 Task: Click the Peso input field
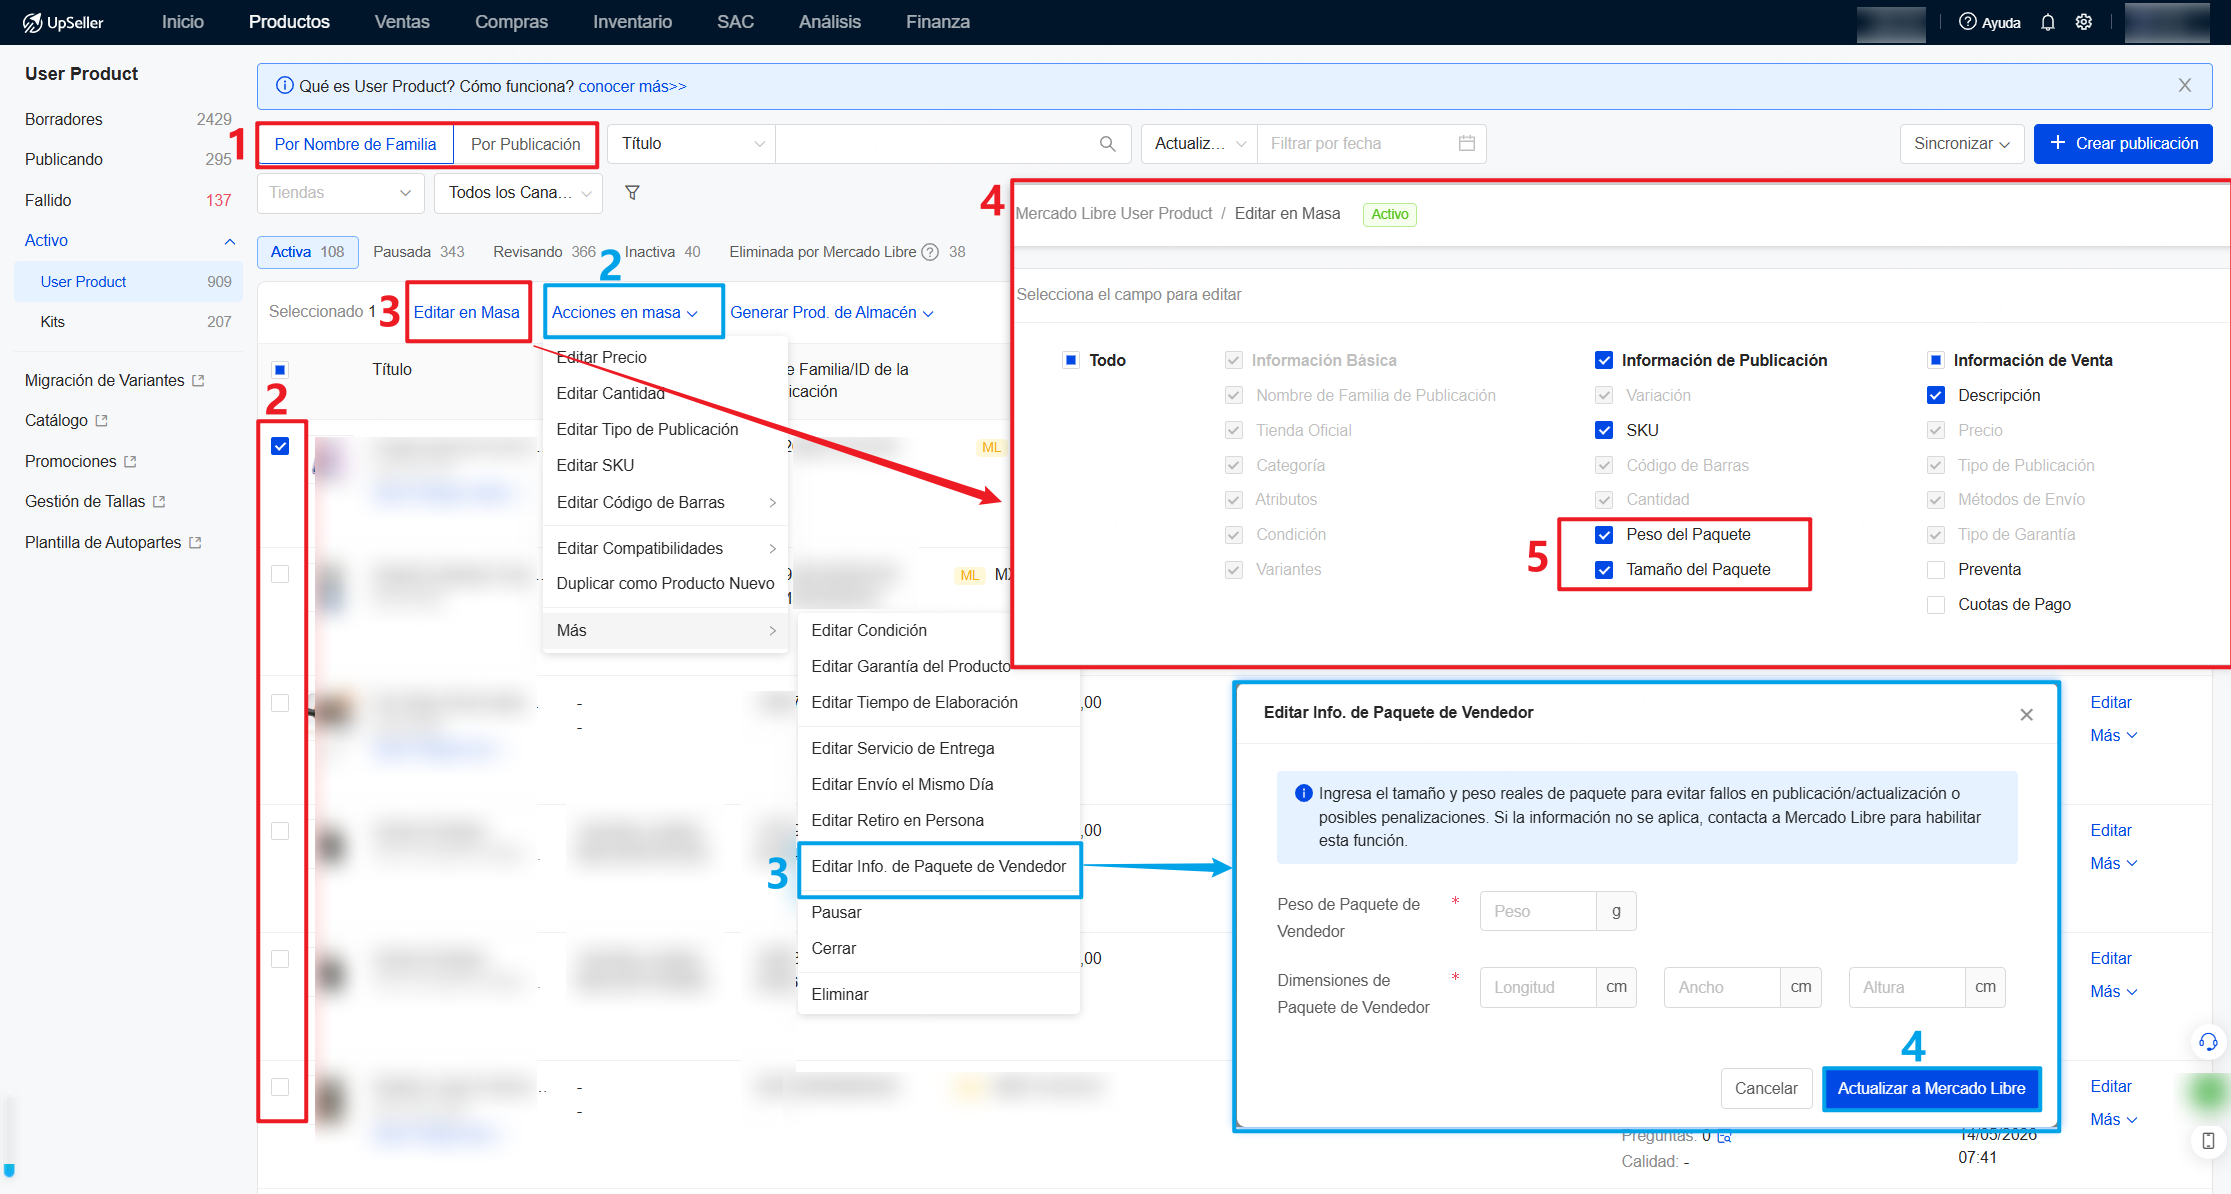pos(1538,911)
